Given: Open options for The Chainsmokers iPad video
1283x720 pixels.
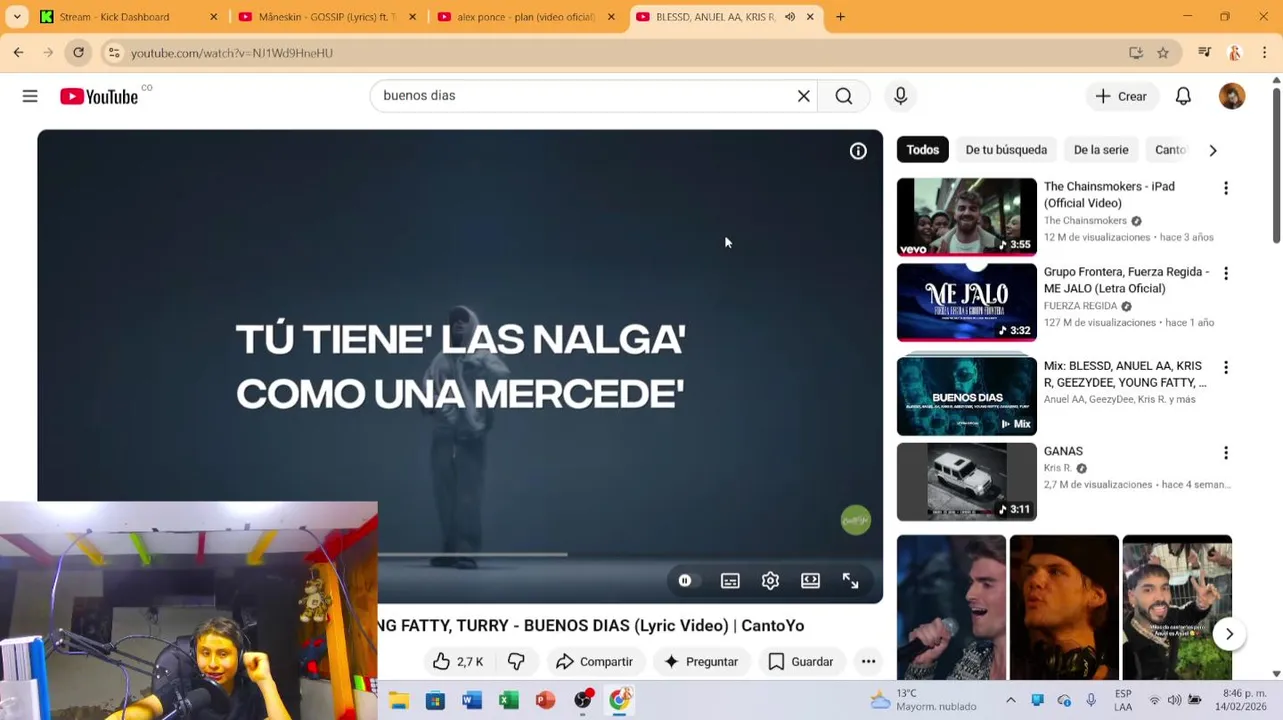Looking at the screenshot, I should pos(1226,188).
